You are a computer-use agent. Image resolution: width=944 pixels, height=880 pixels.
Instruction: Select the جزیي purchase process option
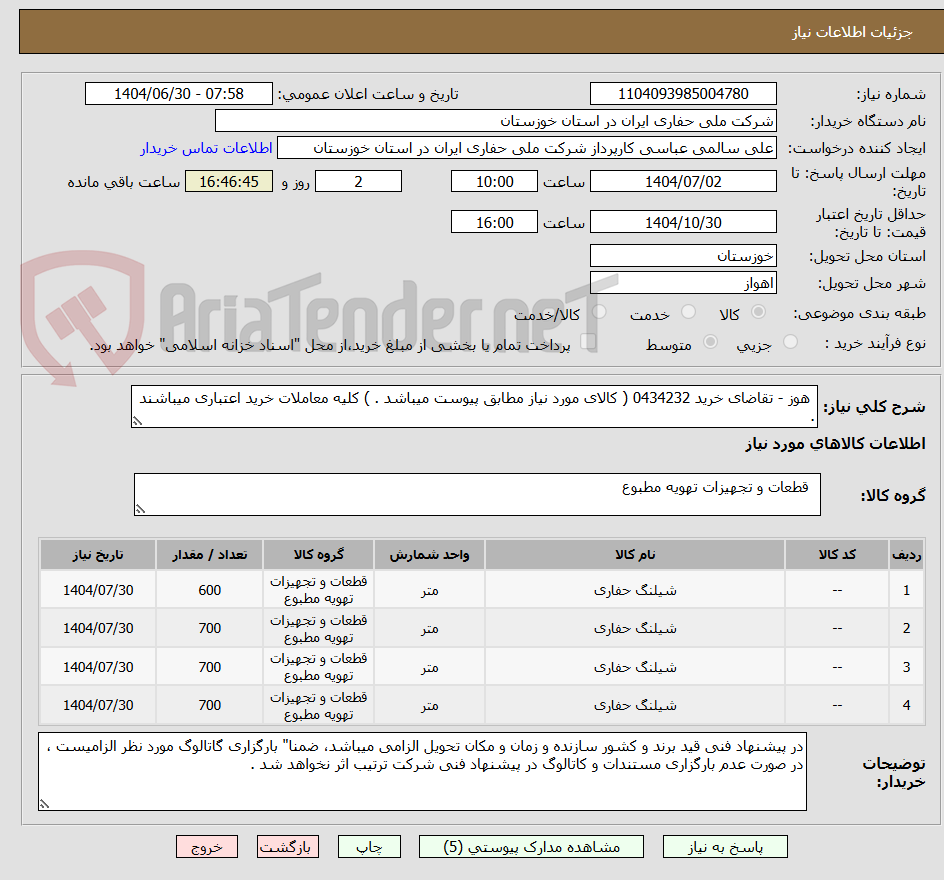(x=789, y=339)
